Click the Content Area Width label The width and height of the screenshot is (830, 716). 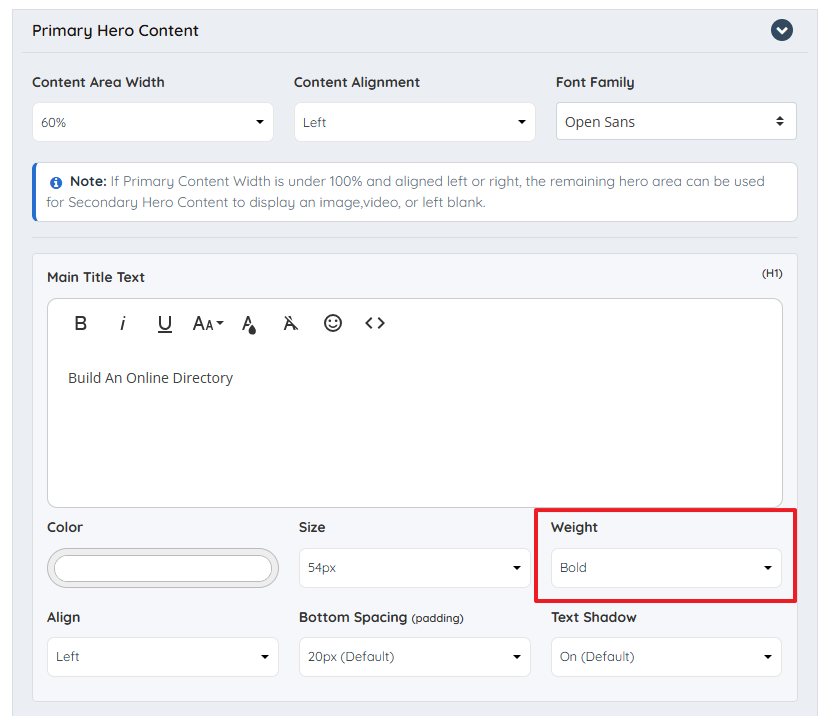coord(98,83)
